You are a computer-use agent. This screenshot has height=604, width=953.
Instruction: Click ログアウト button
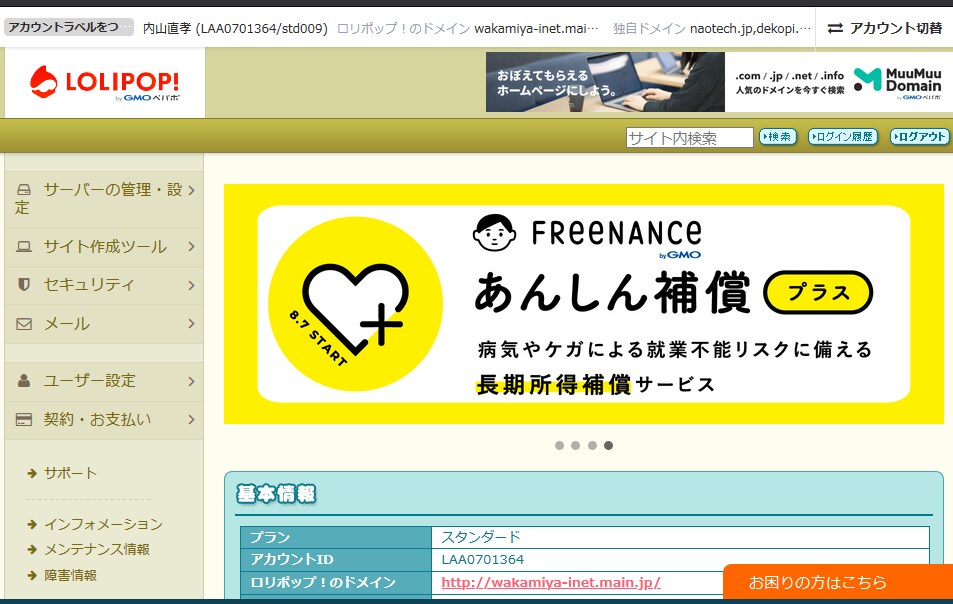point(920,137)
